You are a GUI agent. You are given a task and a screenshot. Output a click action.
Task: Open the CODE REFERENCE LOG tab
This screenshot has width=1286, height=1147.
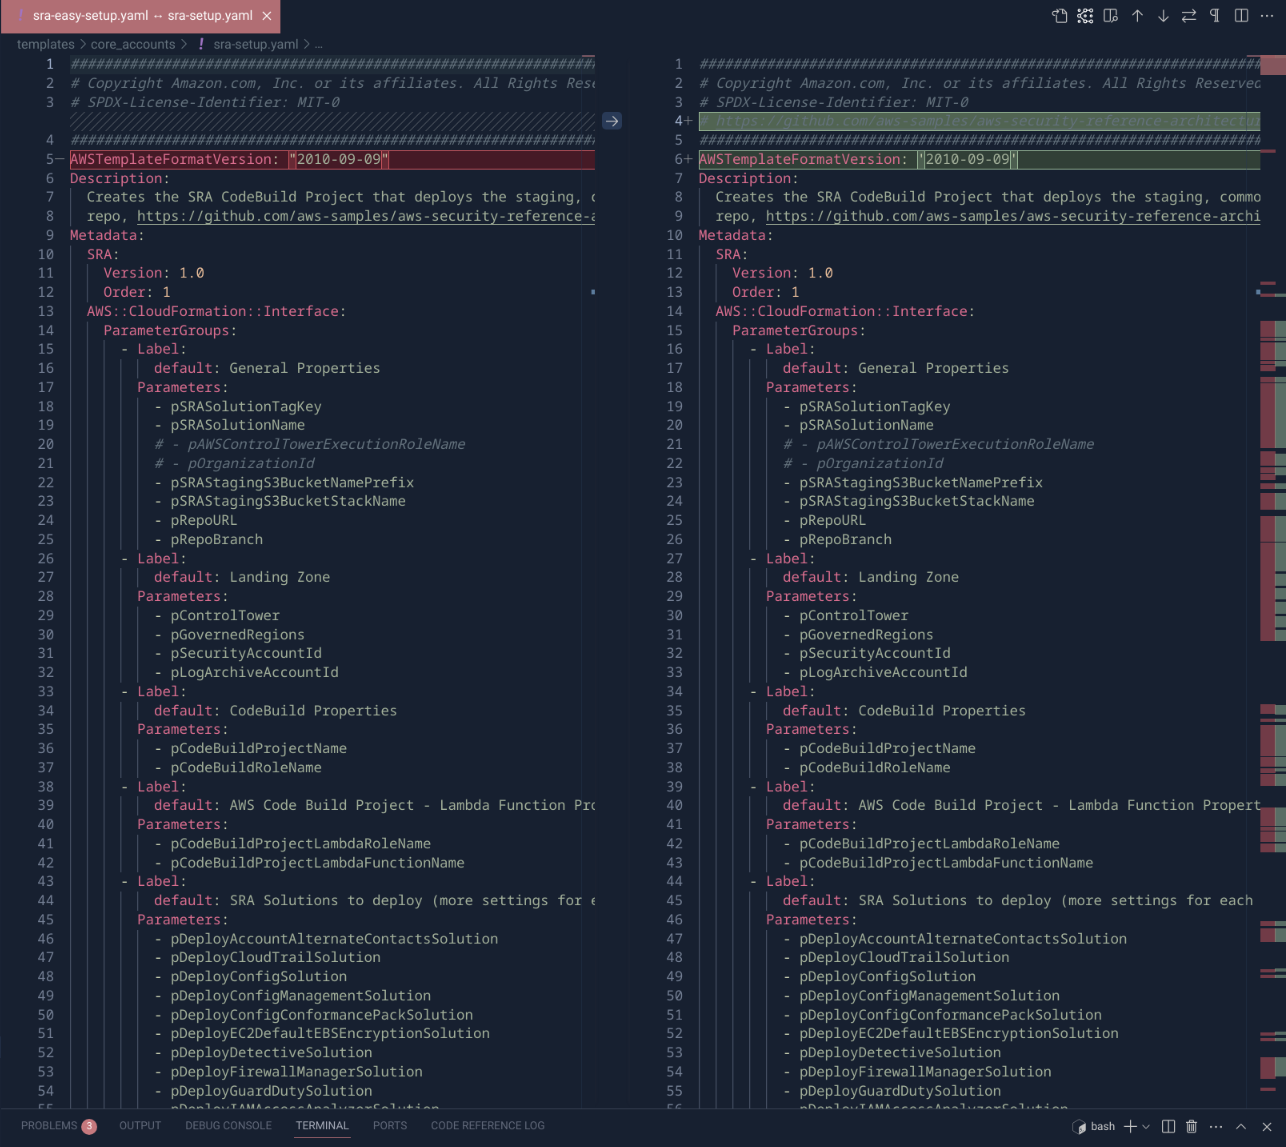[x=488, y=1125]
